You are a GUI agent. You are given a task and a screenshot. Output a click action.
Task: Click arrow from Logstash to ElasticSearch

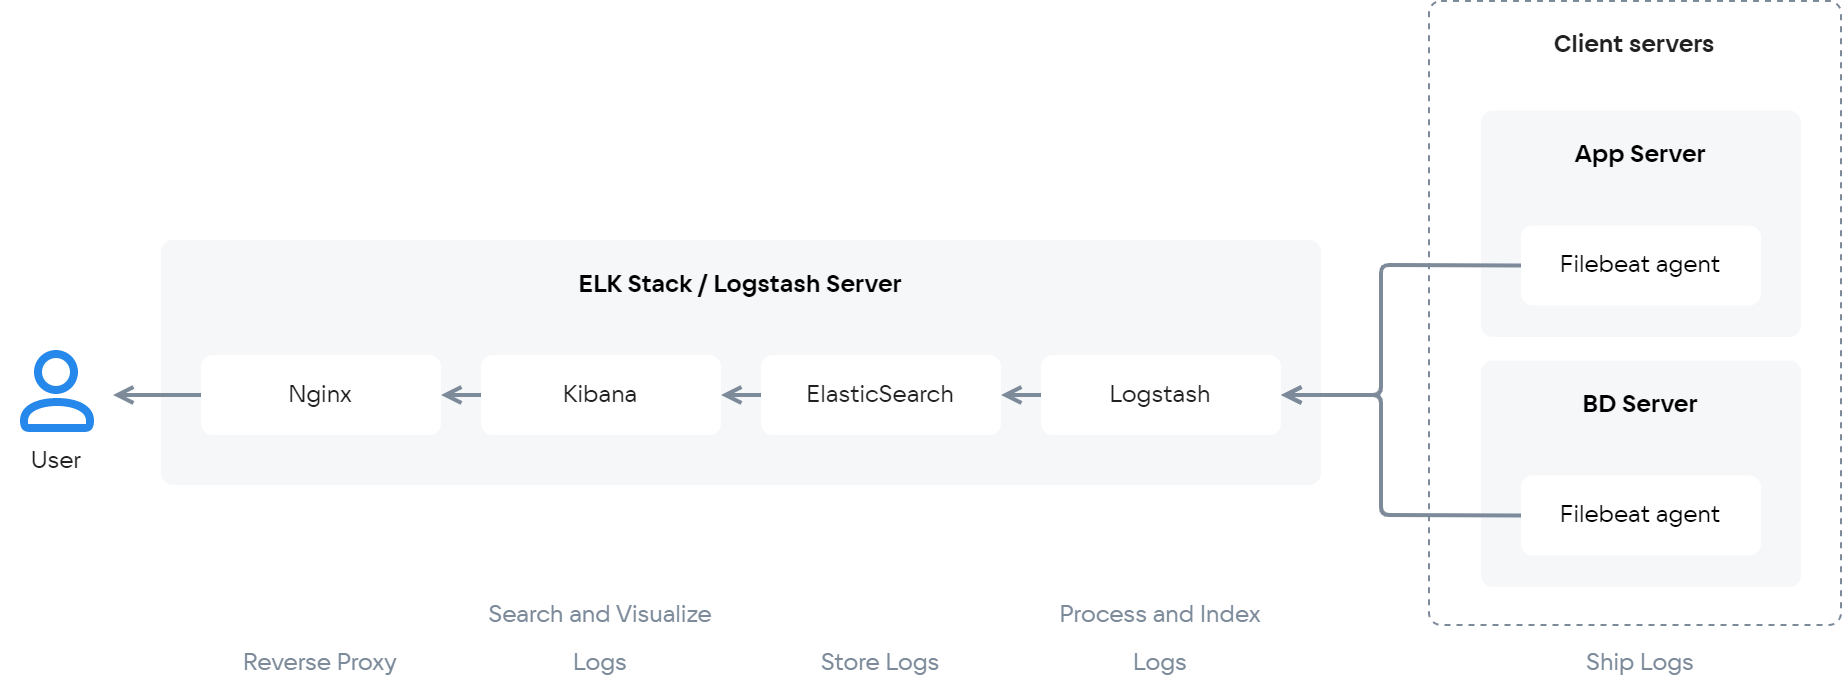coord(1021,395)
